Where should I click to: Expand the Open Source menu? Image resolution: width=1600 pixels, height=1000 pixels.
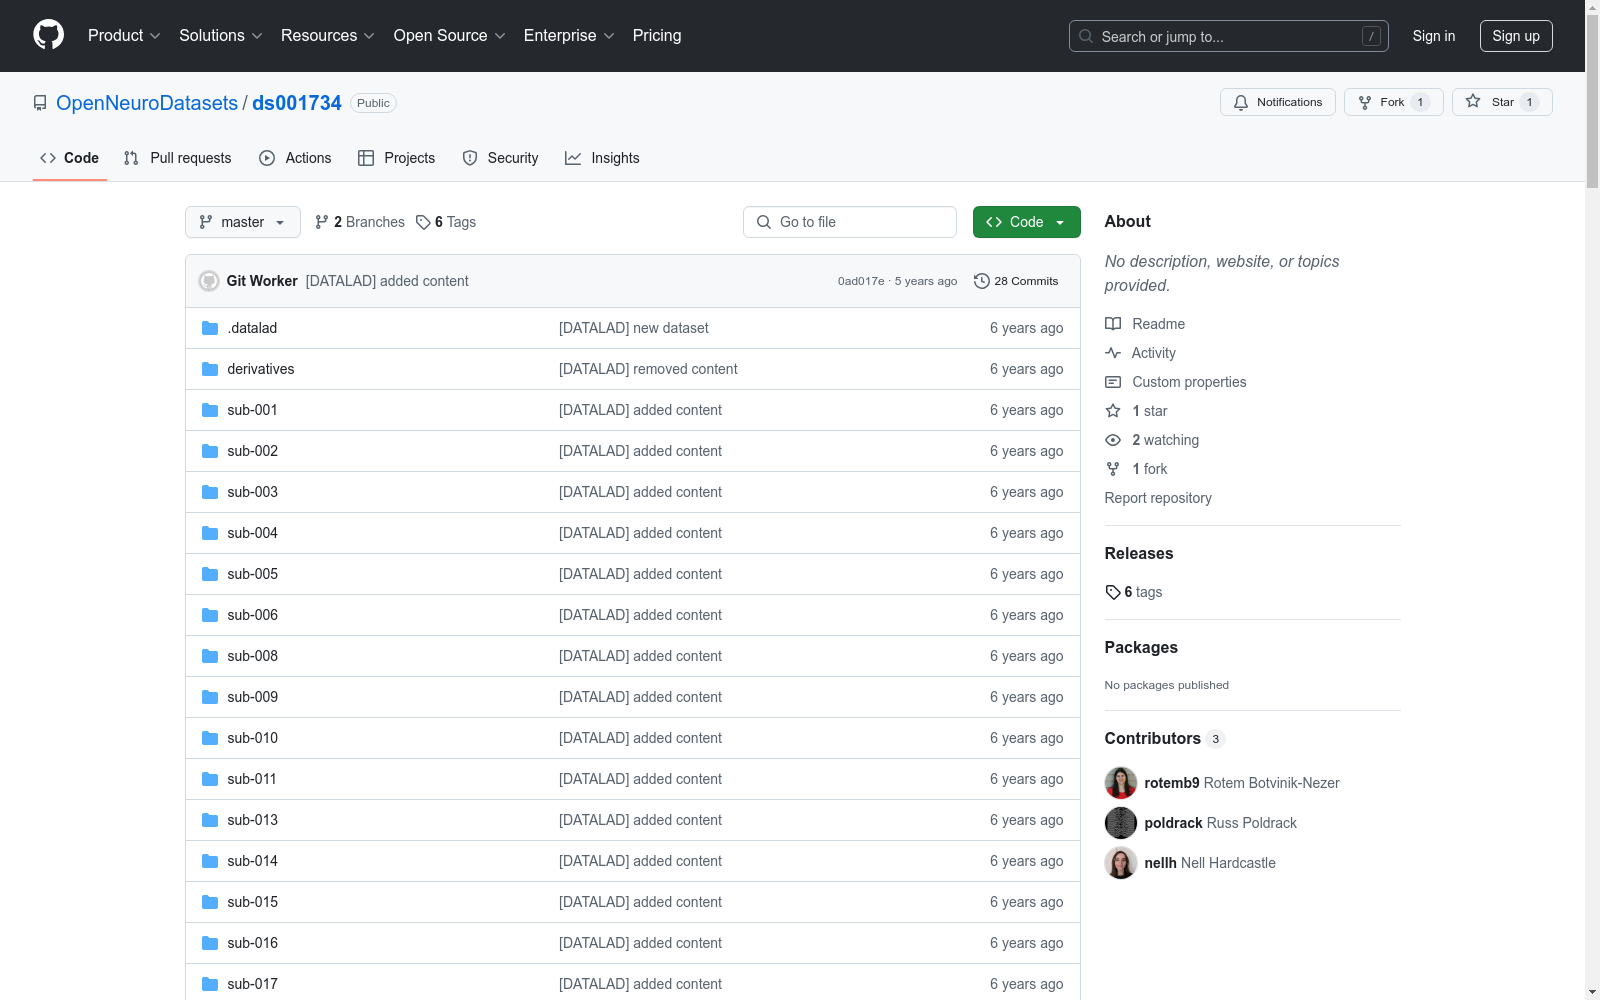tap(450, 35)
